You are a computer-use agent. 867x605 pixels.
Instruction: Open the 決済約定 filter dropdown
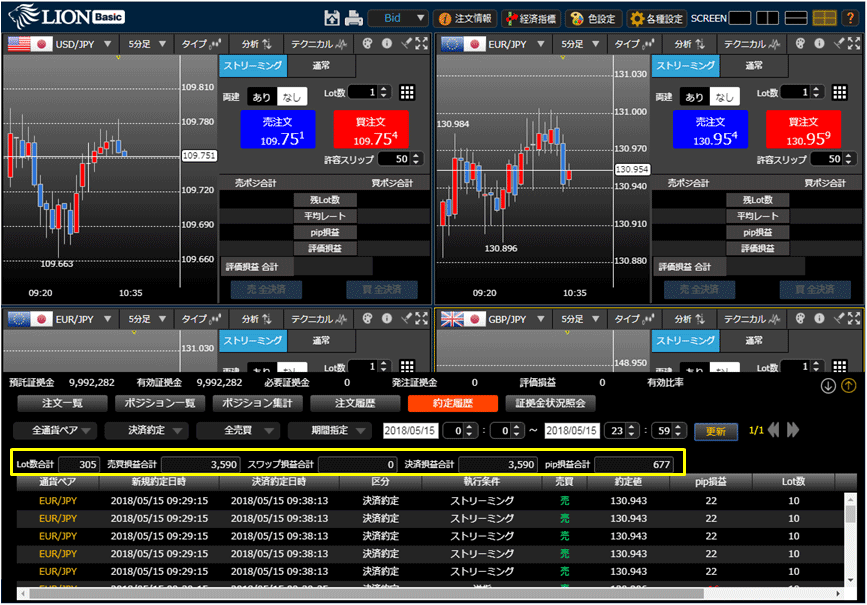(x=147, y=430)
